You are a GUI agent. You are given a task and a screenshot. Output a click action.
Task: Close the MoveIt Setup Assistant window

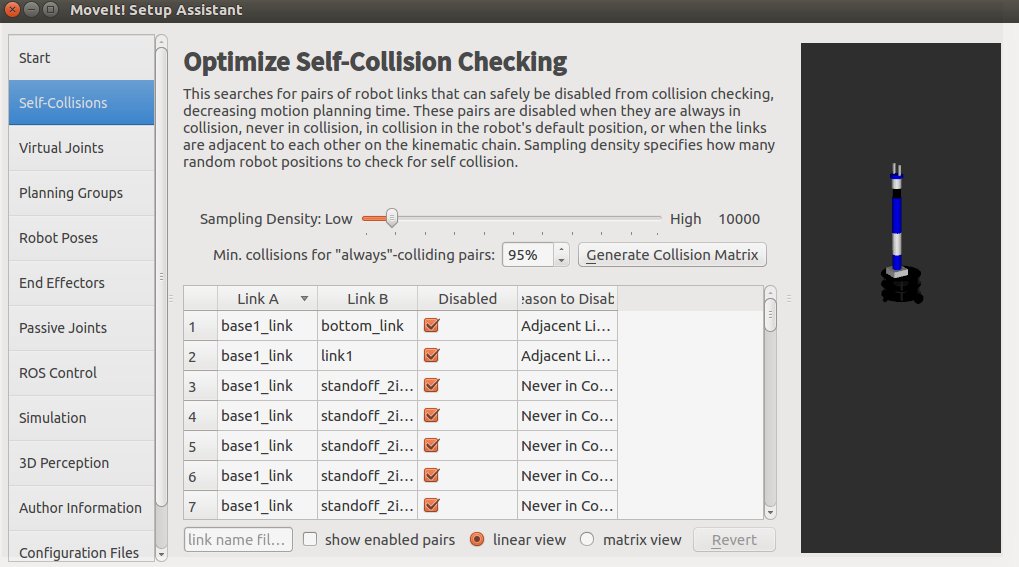pyautogui.click(x=12, y=10)
